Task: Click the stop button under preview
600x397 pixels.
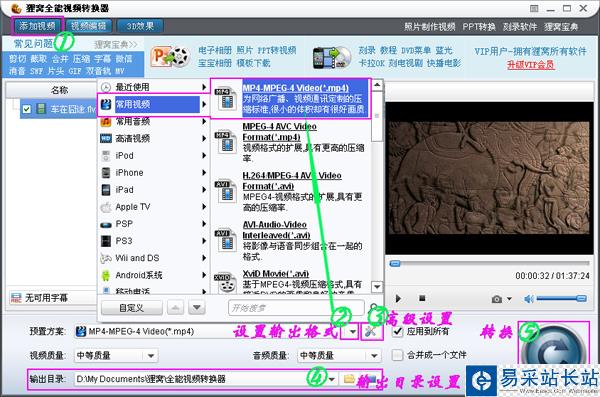Action: coord(422,298)
